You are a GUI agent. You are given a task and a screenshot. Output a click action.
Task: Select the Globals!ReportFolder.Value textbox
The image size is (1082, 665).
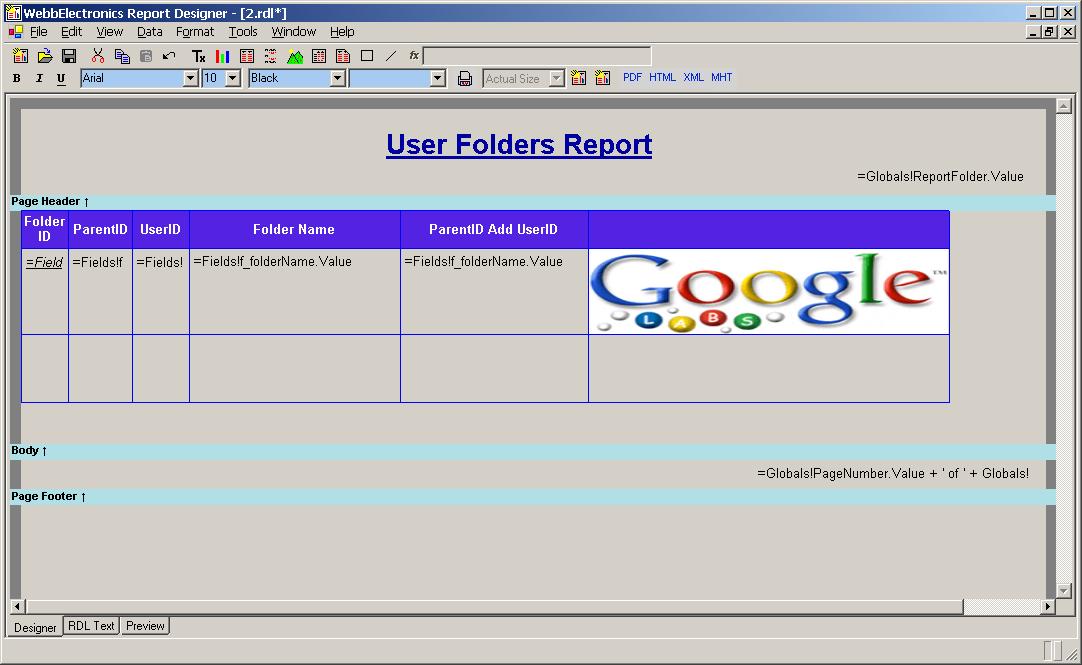940,177
